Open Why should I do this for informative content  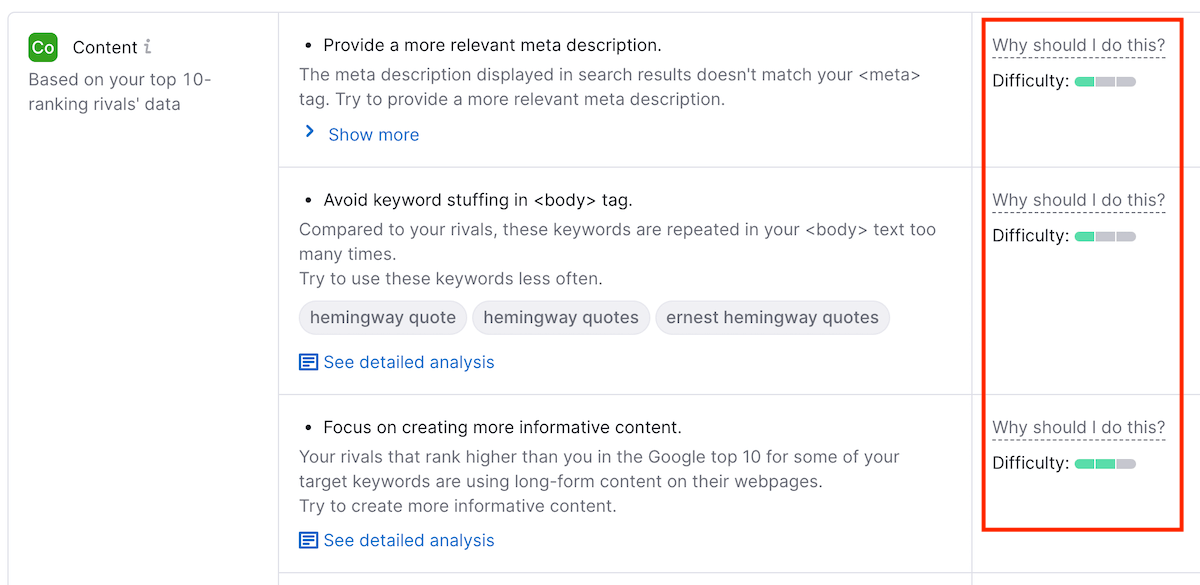pos(1078,427)
